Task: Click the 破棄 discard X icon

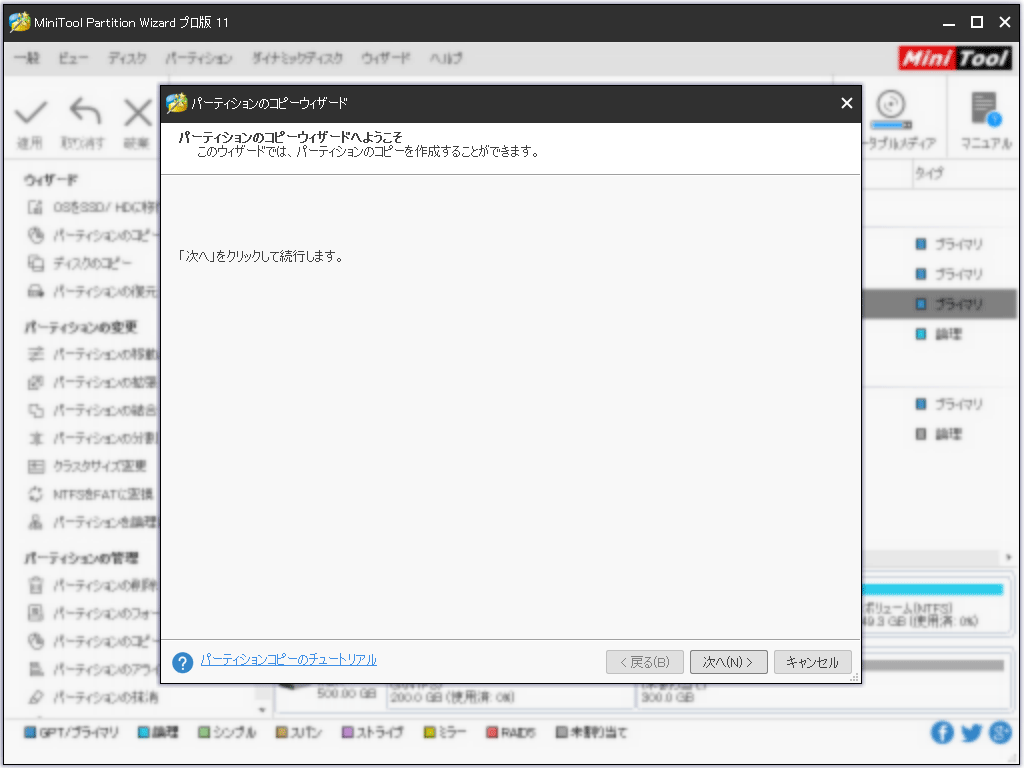Action: point(138,112)
